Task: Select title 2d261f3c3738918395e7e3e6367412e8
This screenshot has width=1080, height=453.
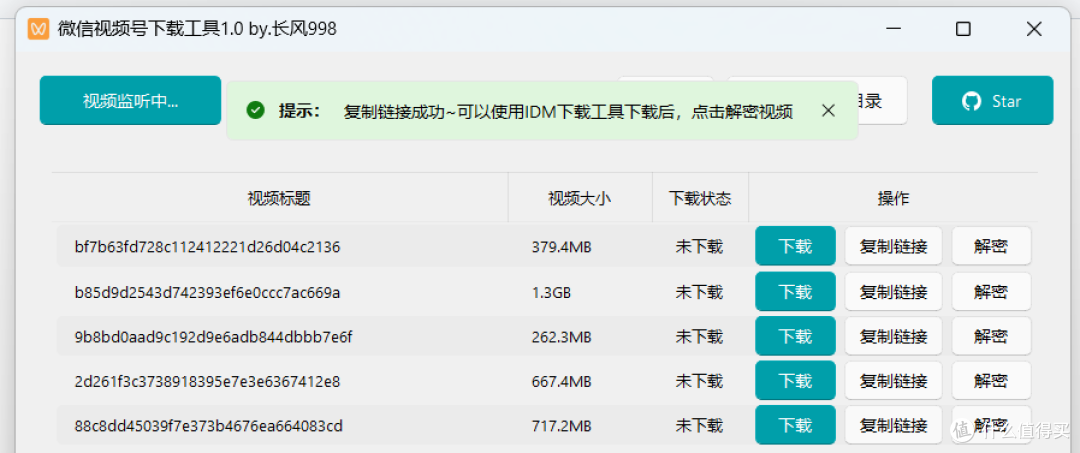Action: tap(207, 381)
